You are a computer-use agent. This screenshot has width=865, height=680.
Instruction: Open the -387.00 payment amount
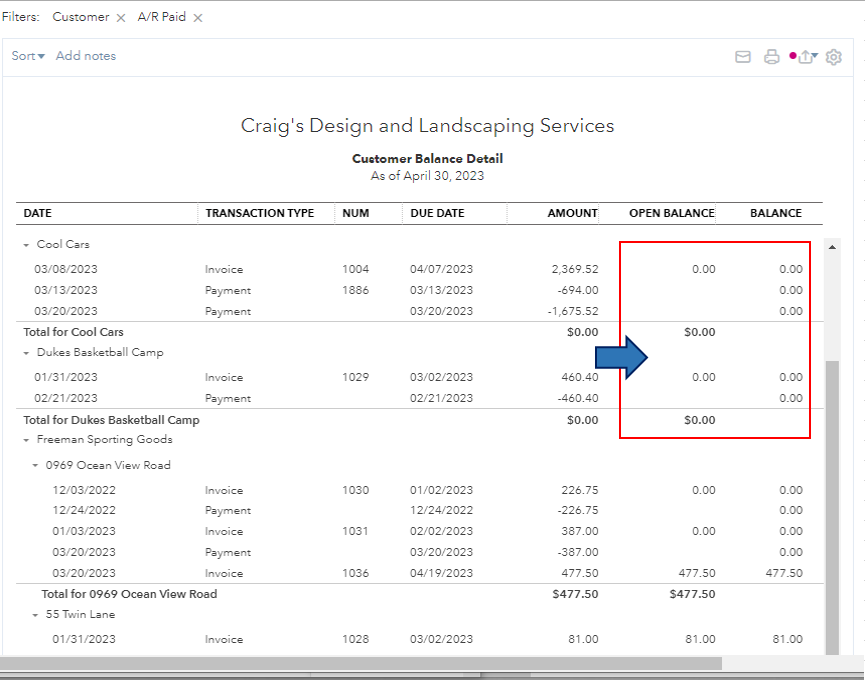578,552
